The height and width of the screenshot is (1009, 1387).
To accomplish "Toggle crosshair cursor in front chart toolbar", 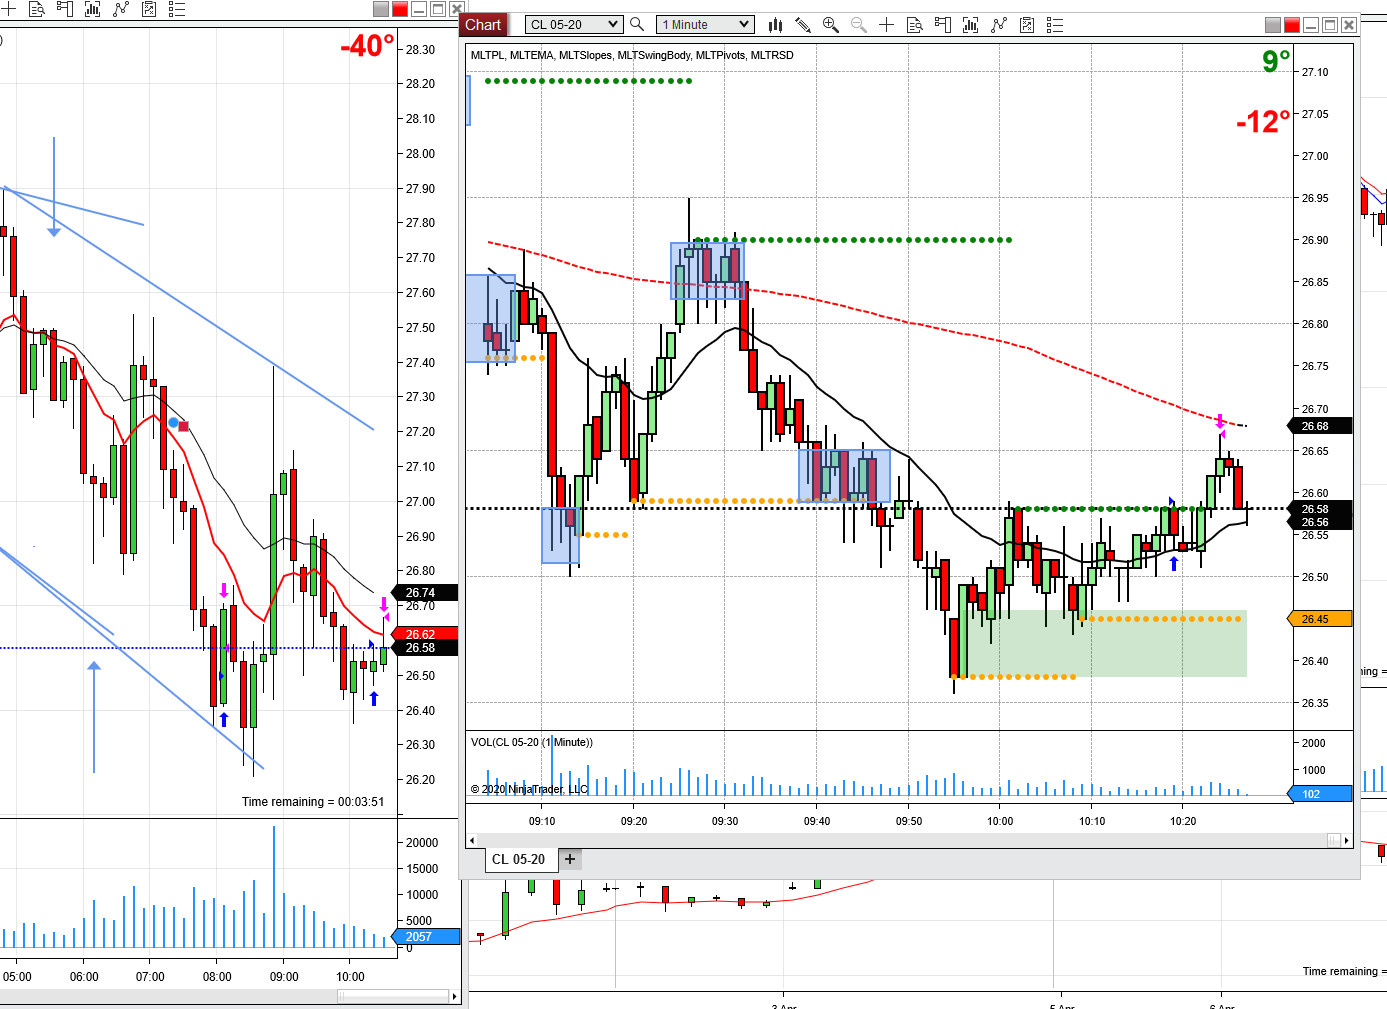I will [886, 24].
